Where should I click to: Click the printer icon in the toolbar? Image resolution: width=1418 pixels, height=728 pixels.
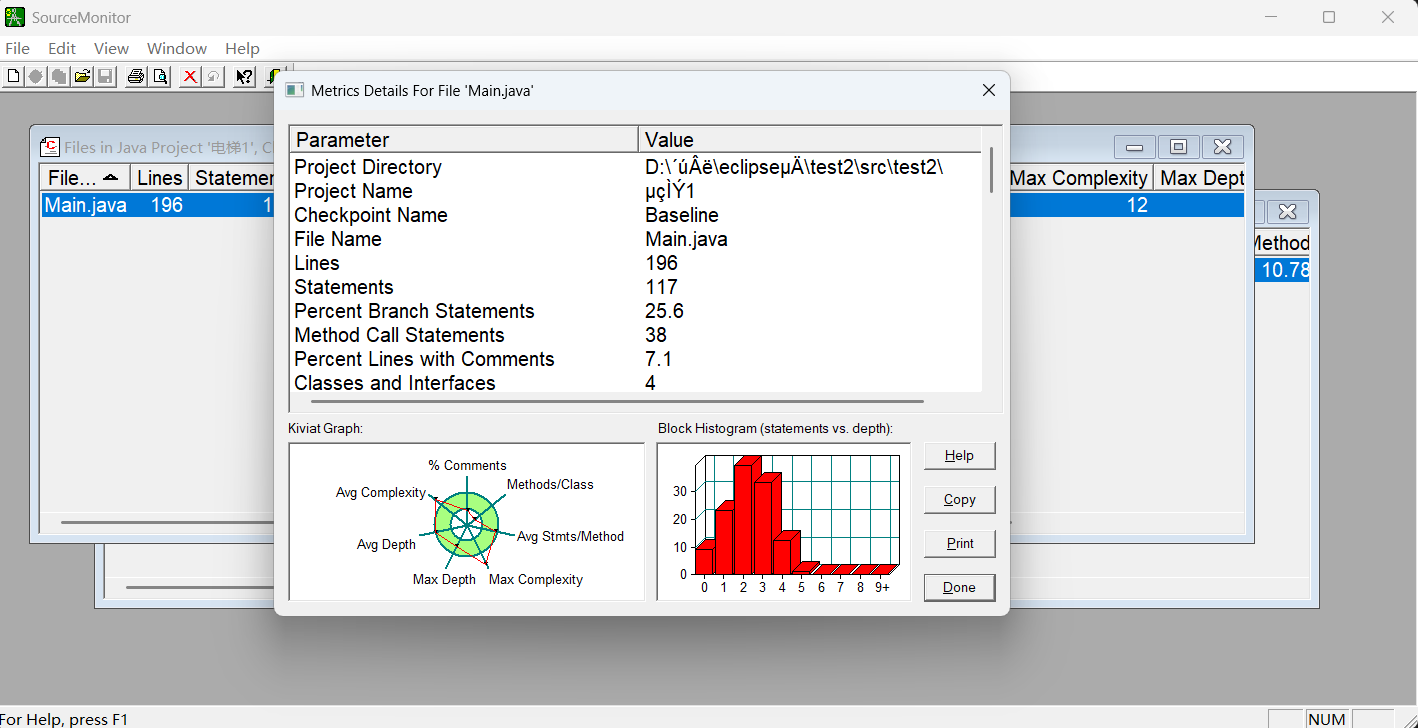136,76
